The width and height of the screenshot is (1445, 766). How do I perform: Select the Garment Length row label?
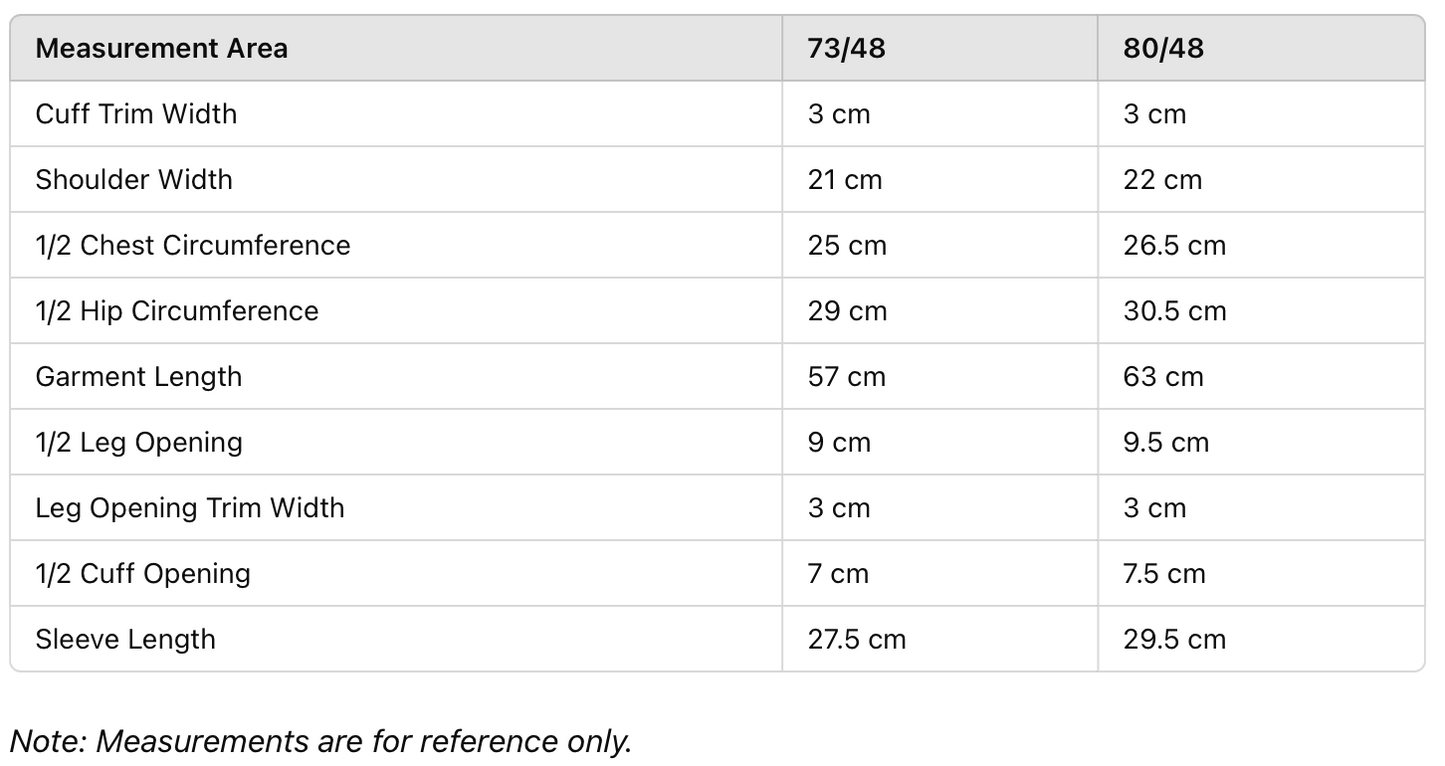click(138, 377)
